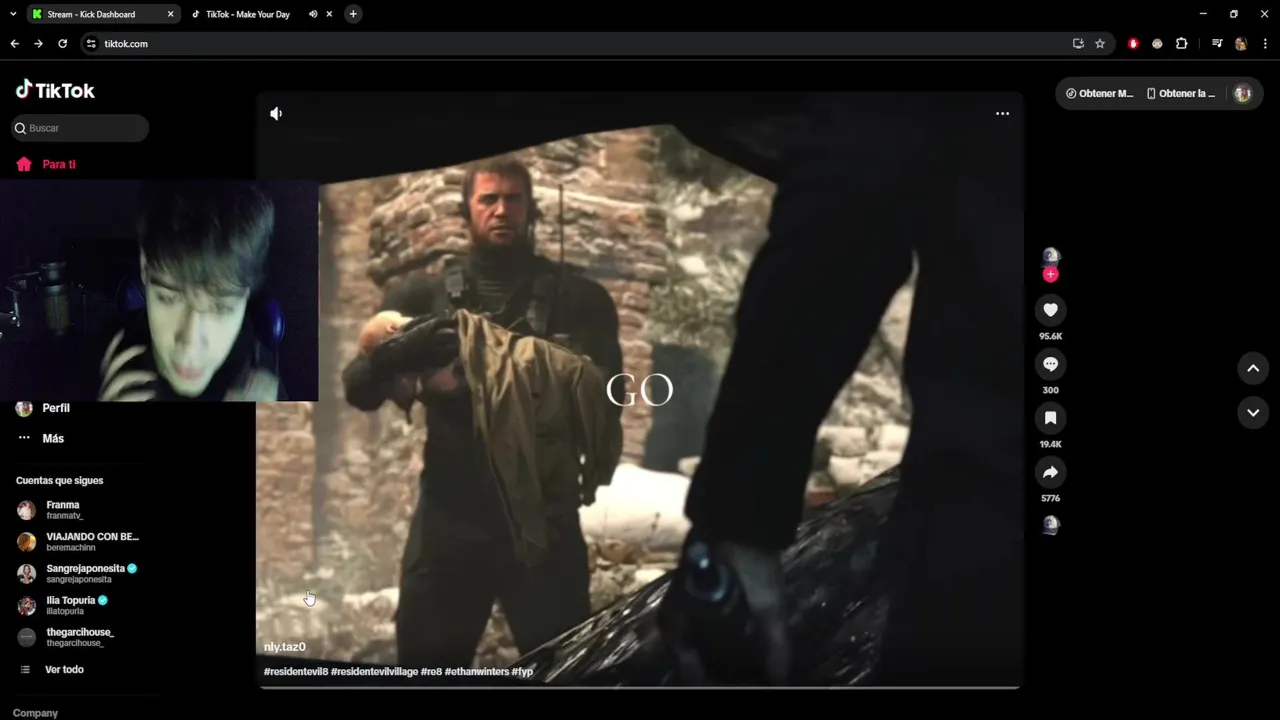The width and height of the screenshot is (1280, 720).
Task: Reload the page
Action: click(62, 44)
